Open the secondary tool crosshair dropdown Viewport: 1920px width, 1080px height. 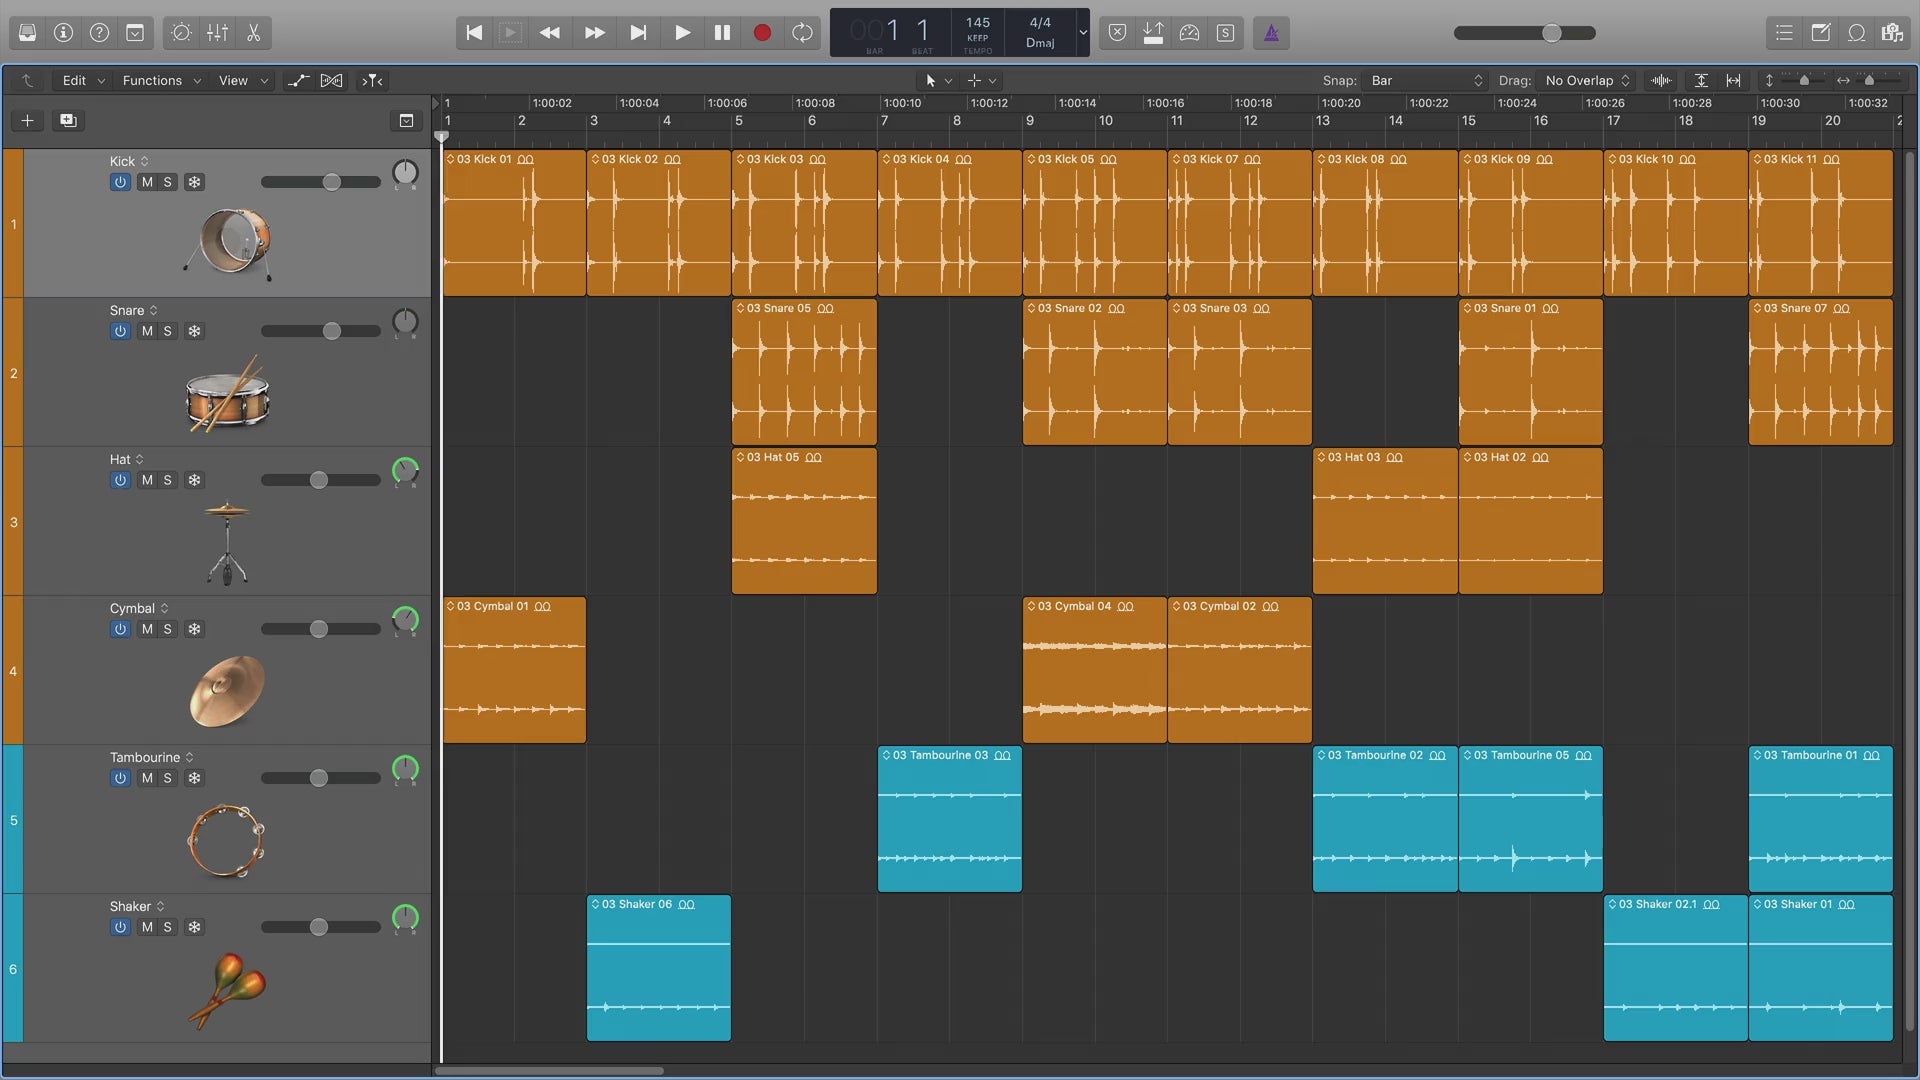point(981,80)
